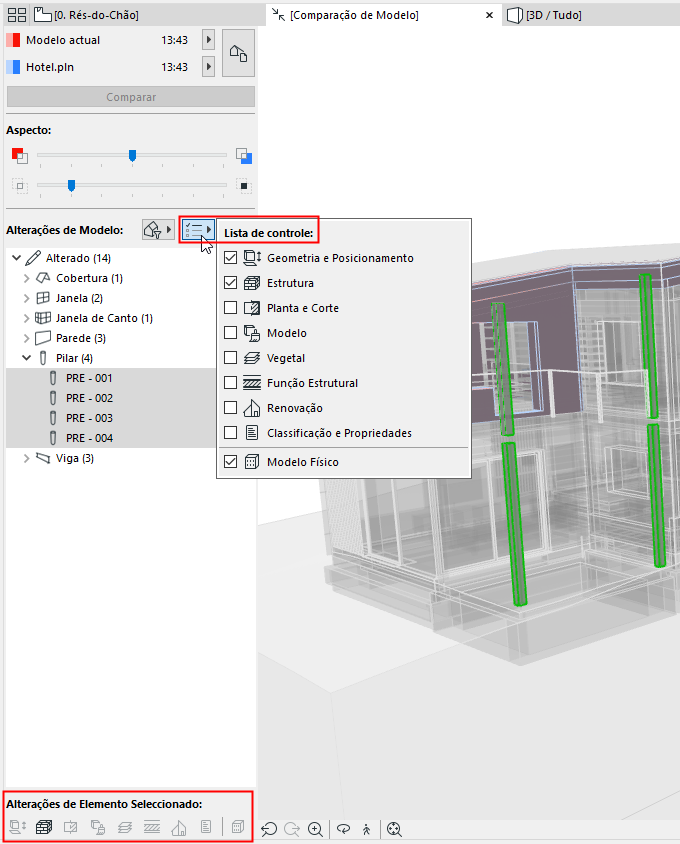
Task: Open the model filter icon beside Alterações de Modelo
Action: coord(158,230)
